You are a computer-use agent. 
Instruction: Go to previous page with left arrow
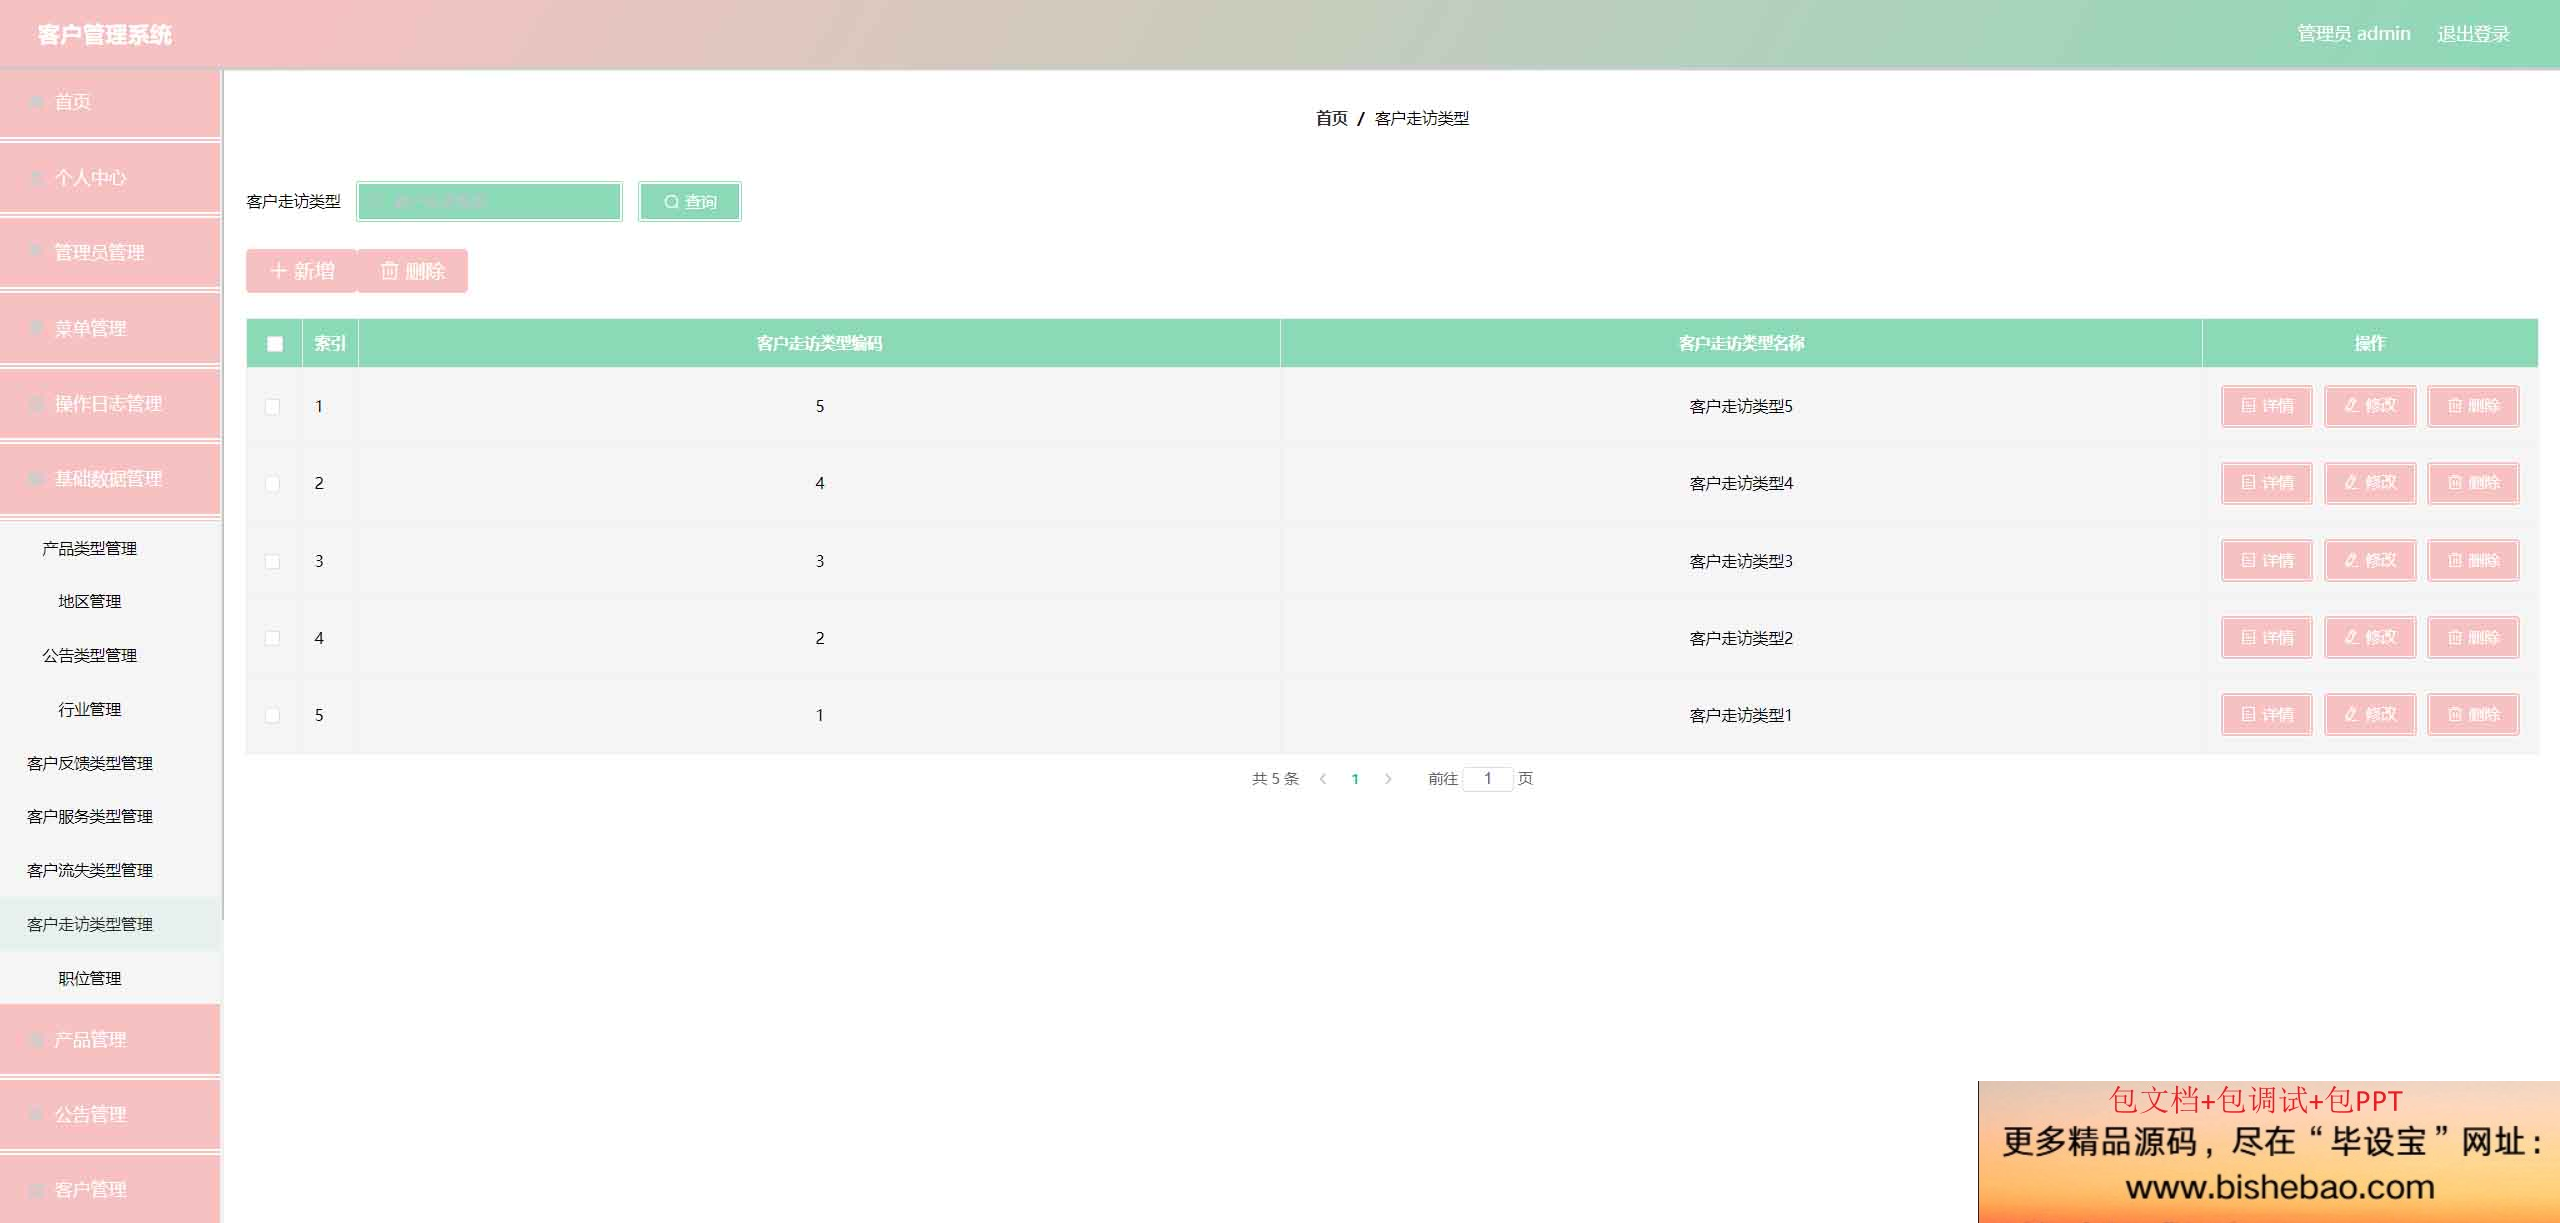(1323, 779)
